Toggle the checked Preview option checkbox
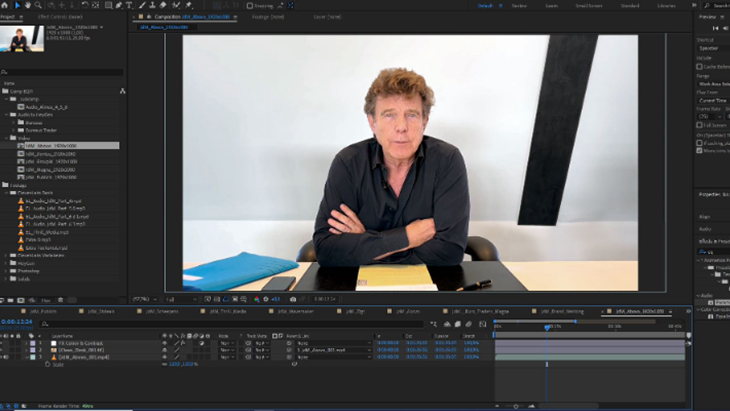Viewport: 730px width, 411px height. pos(699,150)
